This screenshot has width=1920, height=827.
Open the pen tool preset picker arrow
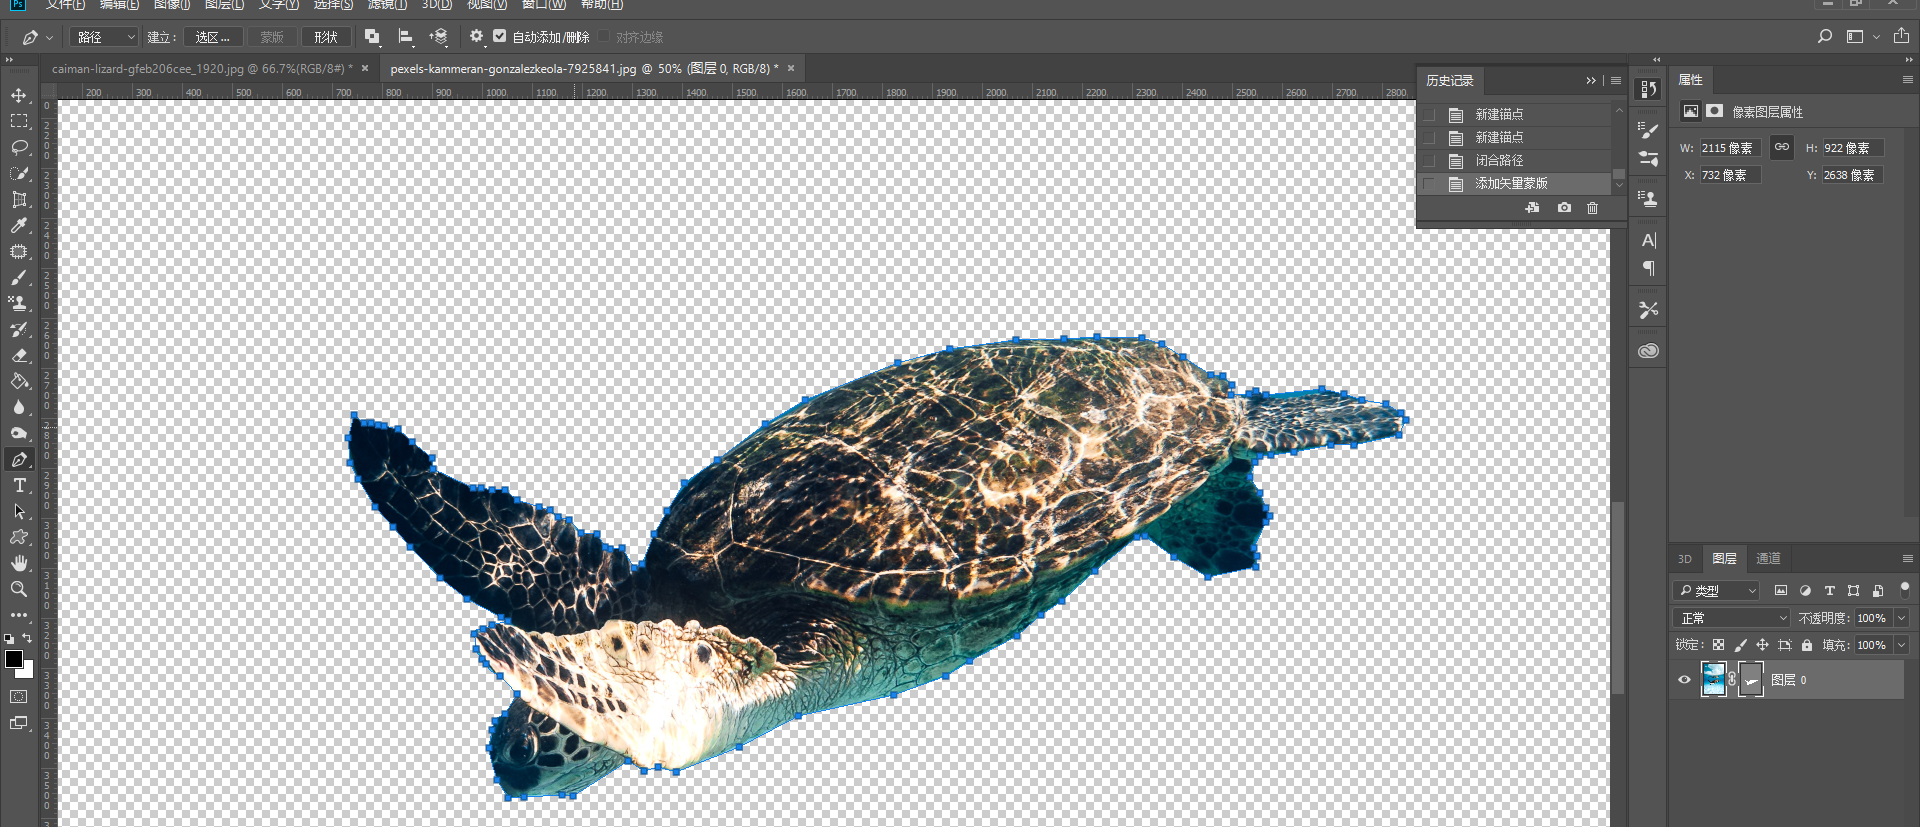click(x=49, y=38)
